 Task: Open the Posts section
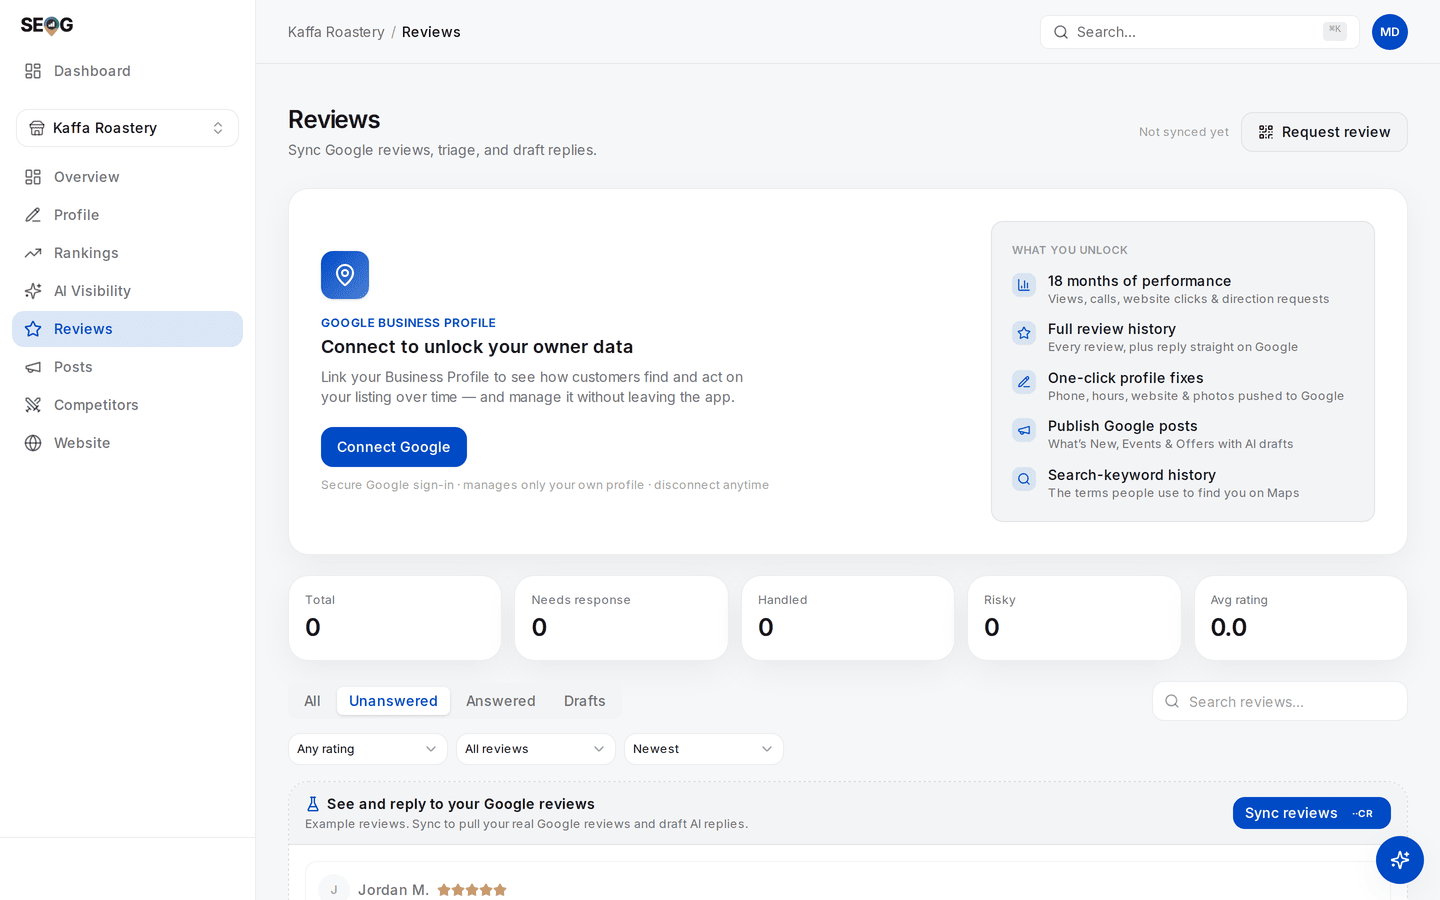coord(127,367)
